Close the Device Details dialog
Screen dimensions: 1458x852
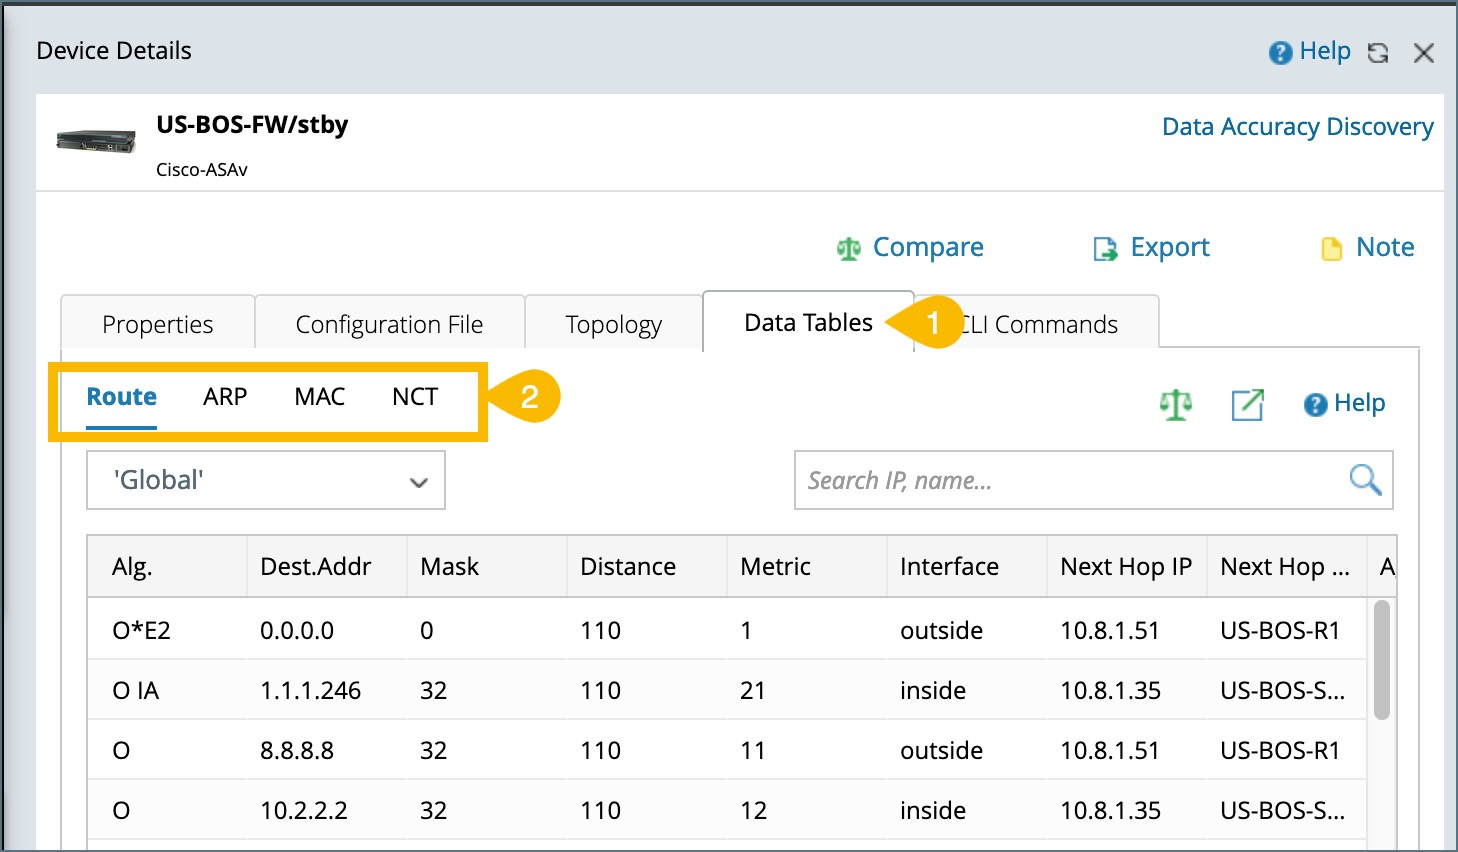pos(1424,53)
